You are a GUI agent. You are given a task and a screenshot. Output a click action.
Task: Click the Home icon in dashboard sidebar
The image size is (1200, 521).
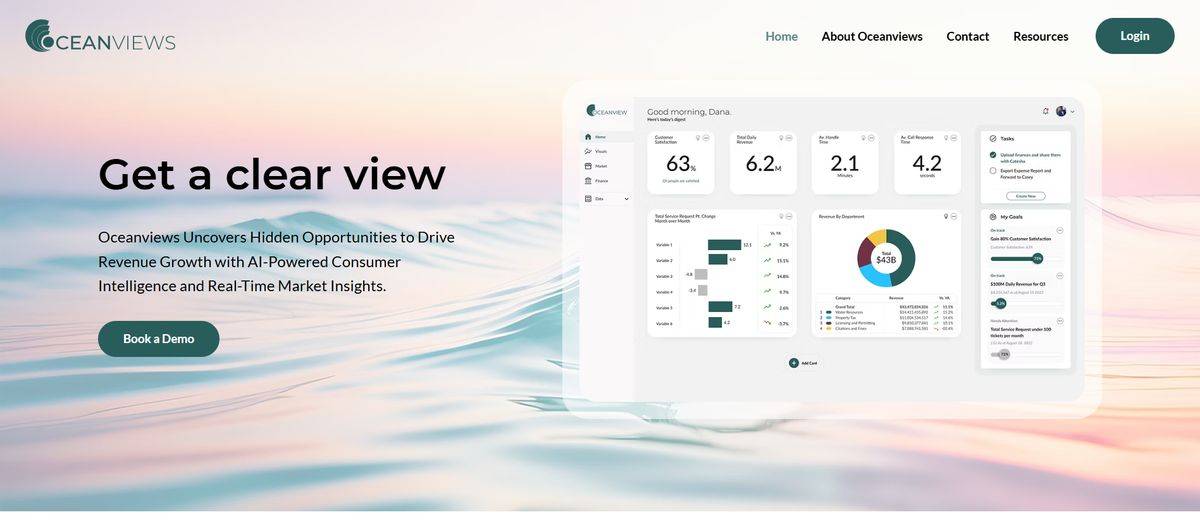click(x=588, y=137)
